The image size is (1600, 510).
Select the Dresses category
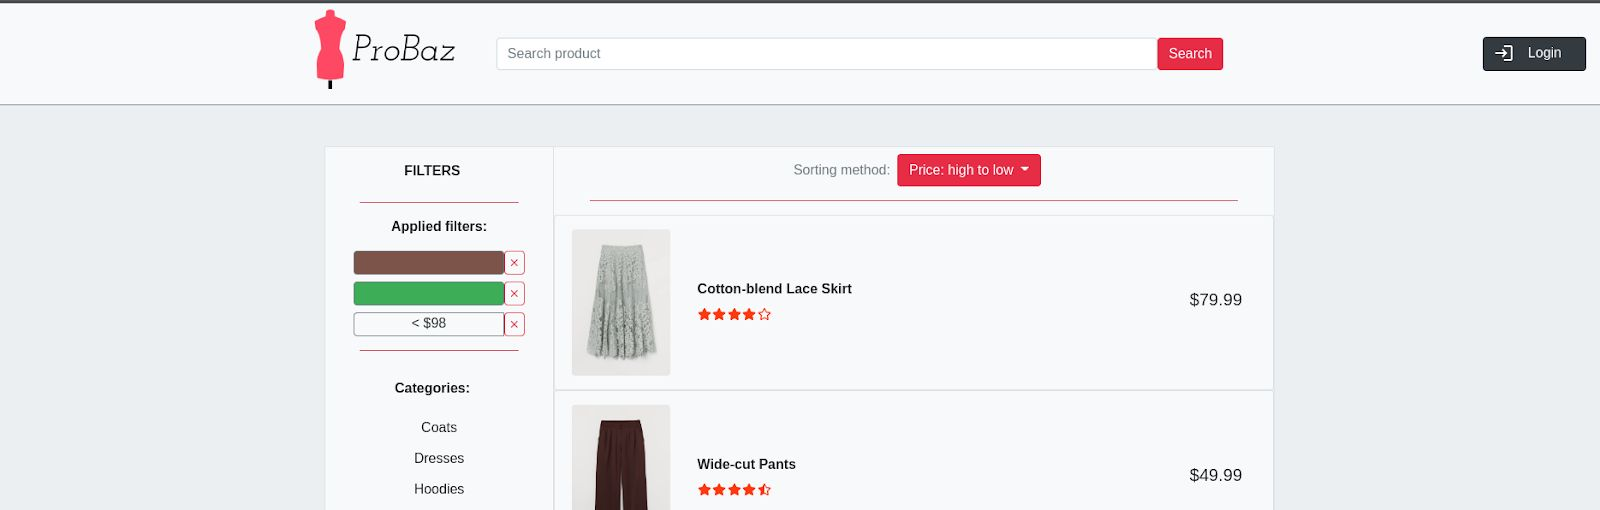coord(439,458)
